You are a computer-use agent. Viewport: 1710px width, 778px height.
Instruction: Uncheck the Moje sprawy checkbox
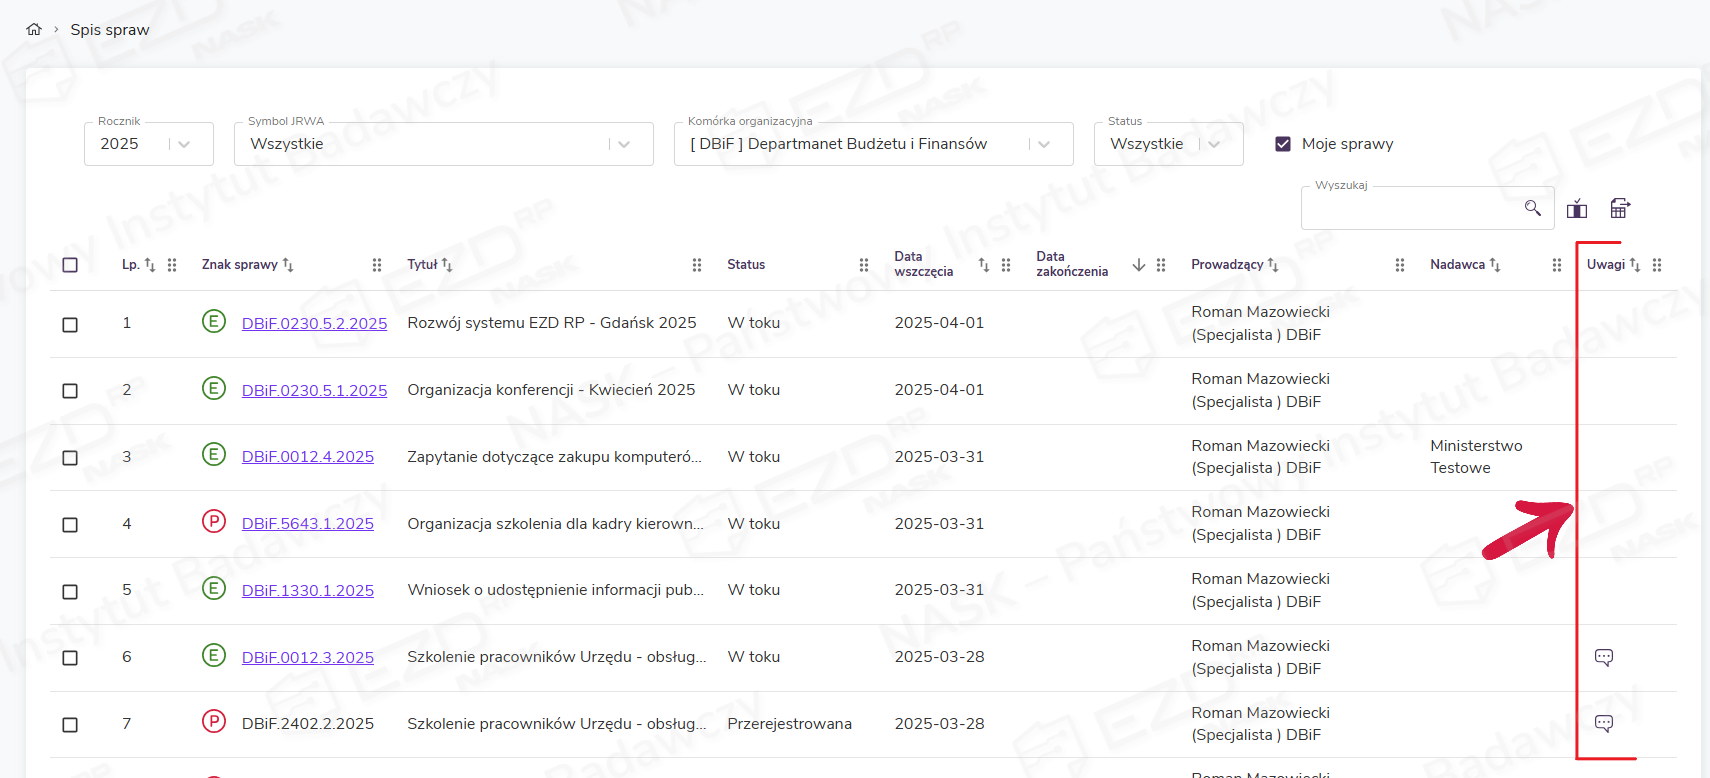(1283, 144)
